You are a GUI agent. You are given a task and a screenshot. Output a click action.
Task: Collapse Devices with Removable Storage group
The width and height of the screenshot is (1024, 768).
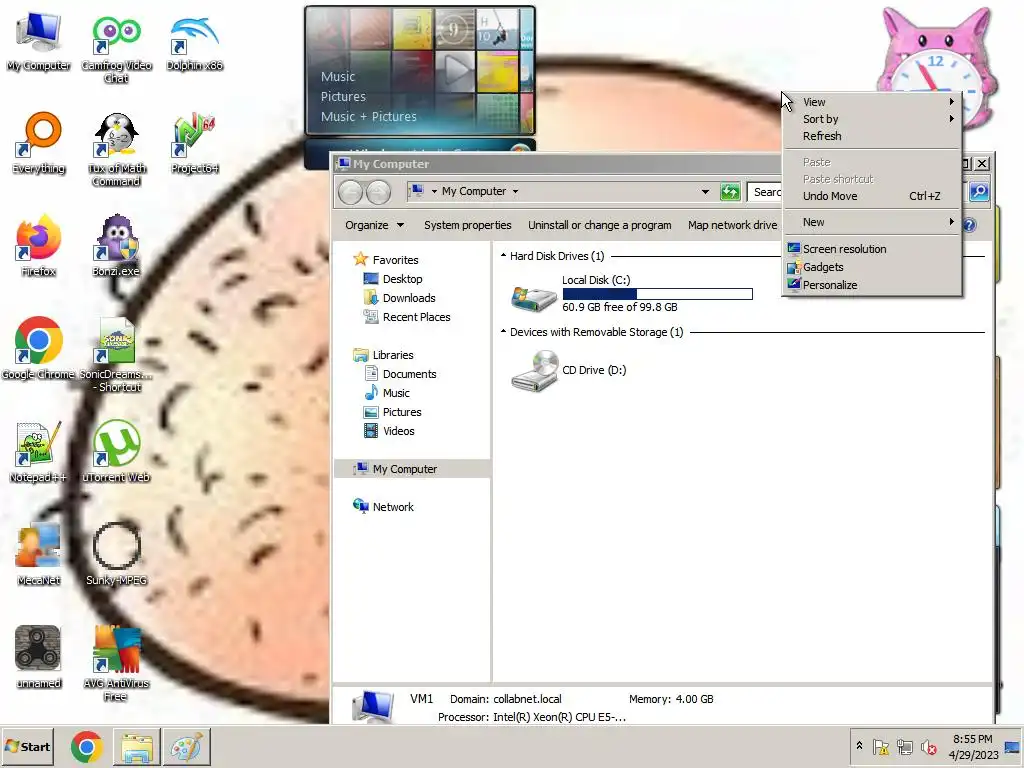point(504,332)
